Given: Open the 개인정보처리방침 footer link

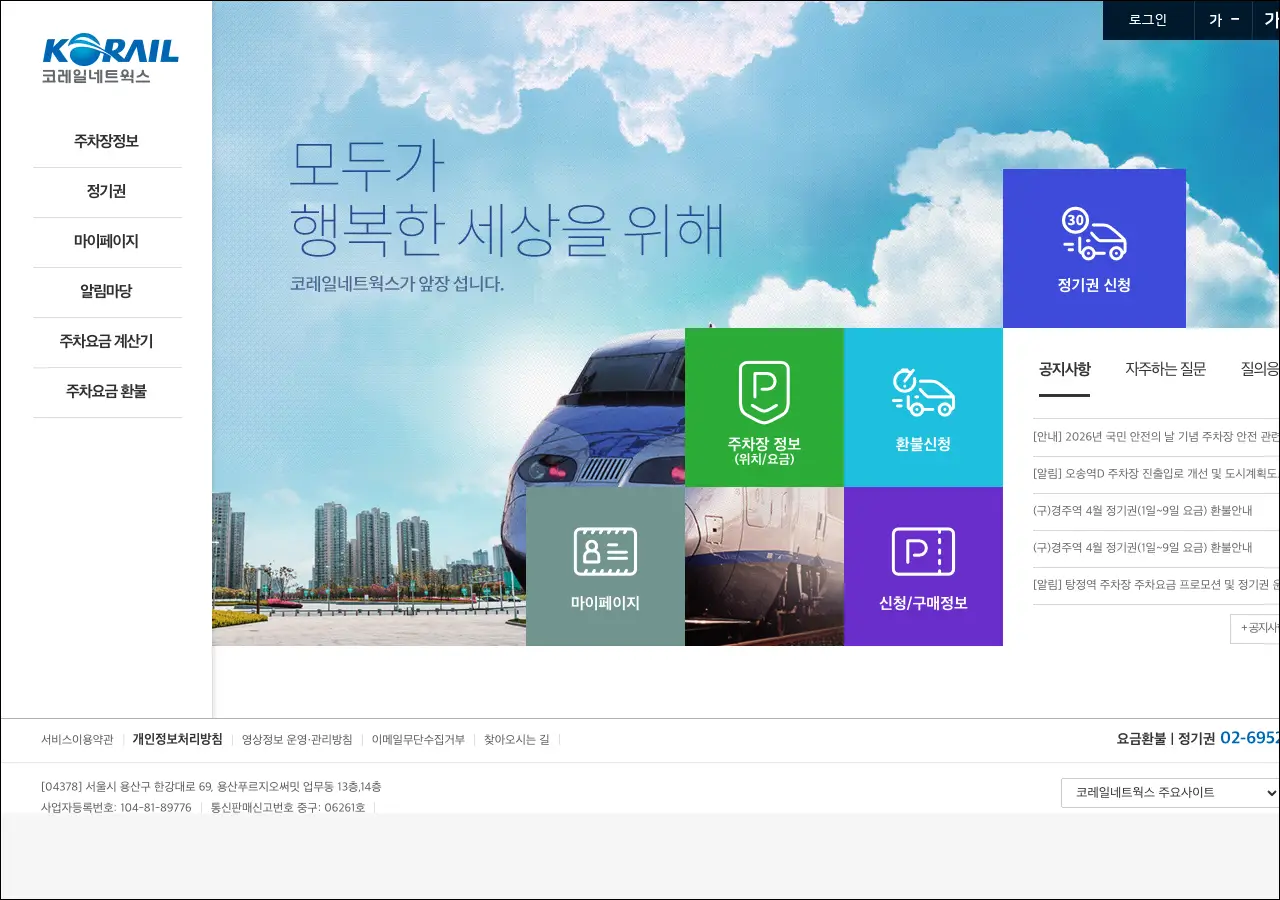Looking at the screenshot, I should coord(177,740).
